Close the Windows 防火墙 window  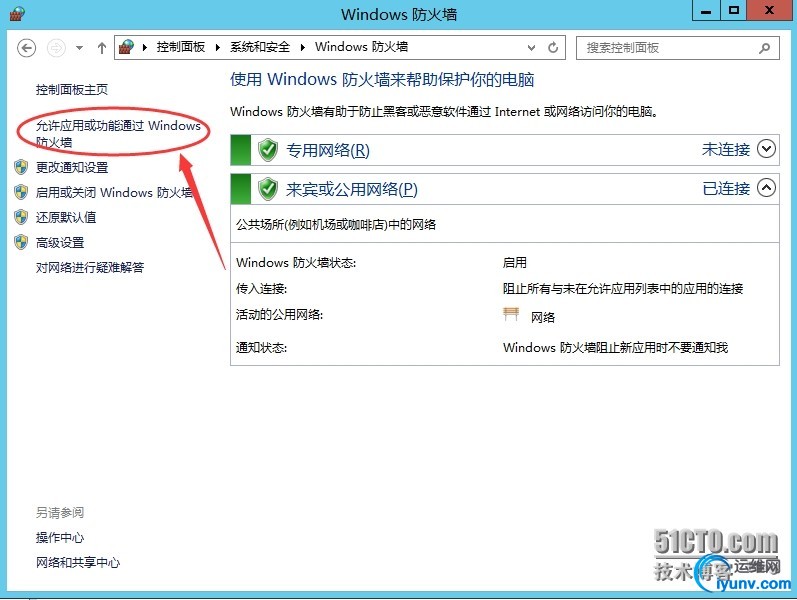click(770, 11)
